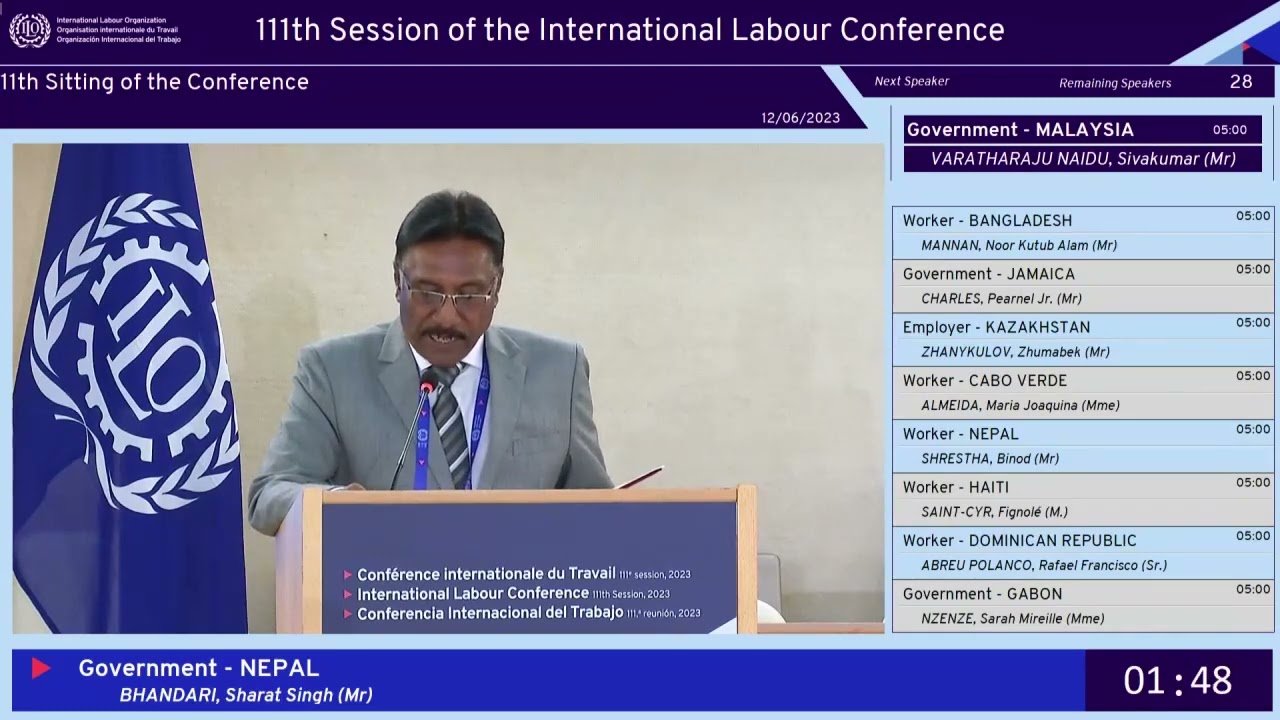Select the Government - MALAYSIA next speaker entry

[1082, 143]
